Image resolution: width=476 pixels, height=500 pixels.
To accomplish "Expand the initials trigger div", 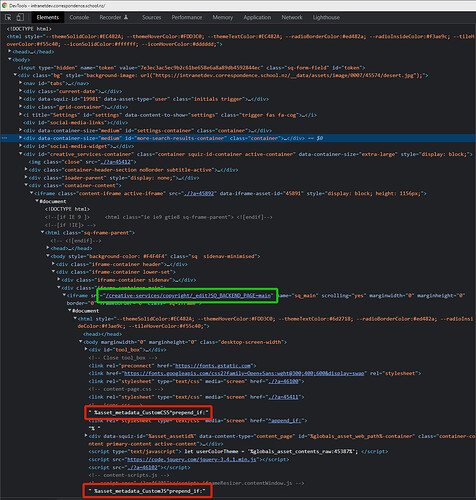I will pyautogui.click(x=21, y=99).
